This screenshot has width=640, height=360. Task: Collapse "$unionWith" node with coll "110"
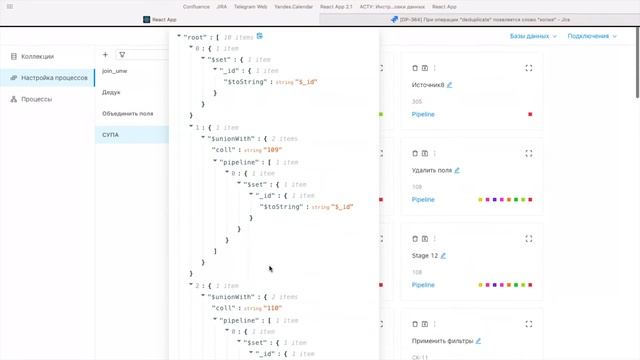click(203, 296)
